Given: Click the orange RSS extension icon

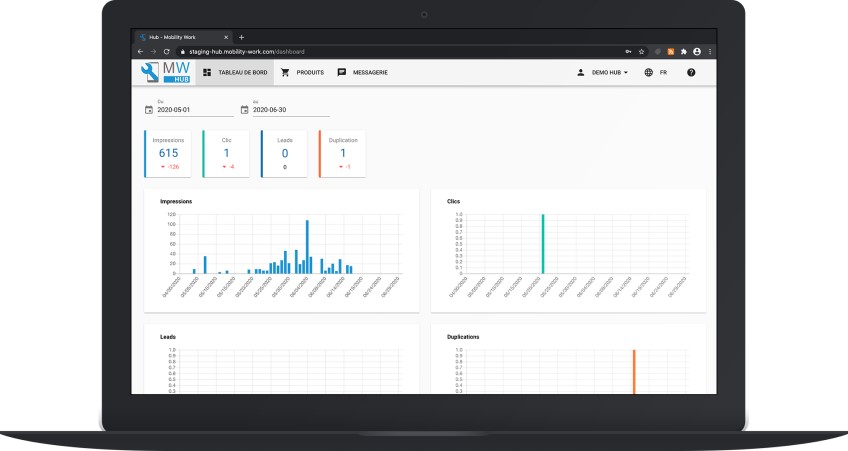Looking at the screenshot, I should [671, 51].
